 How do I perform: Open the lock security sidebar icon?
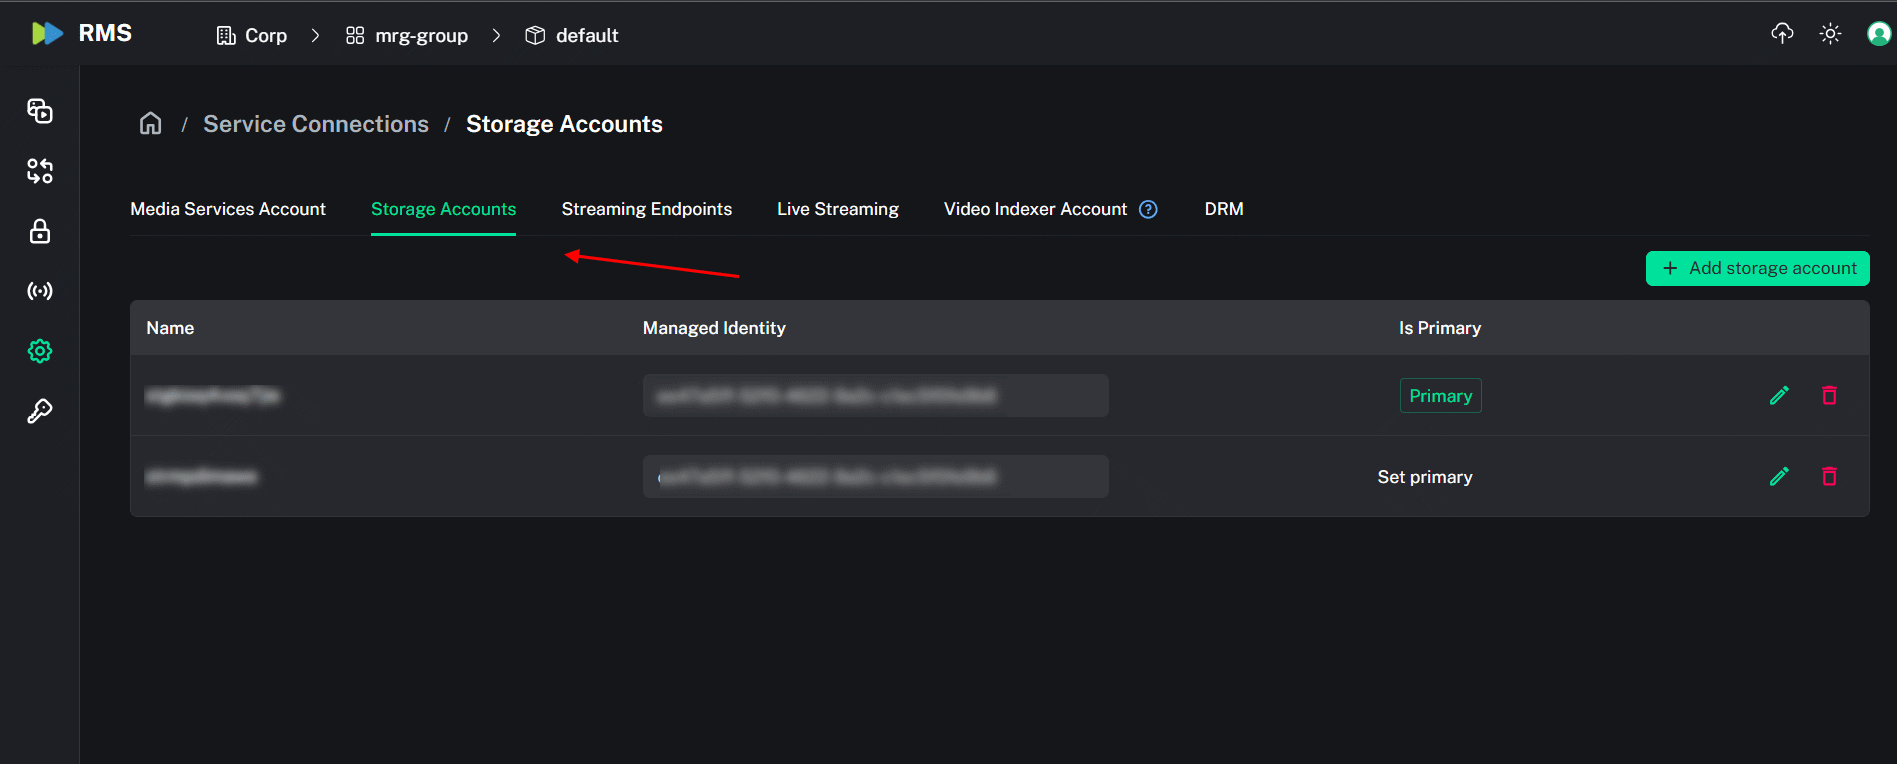(x=40, y=231)
